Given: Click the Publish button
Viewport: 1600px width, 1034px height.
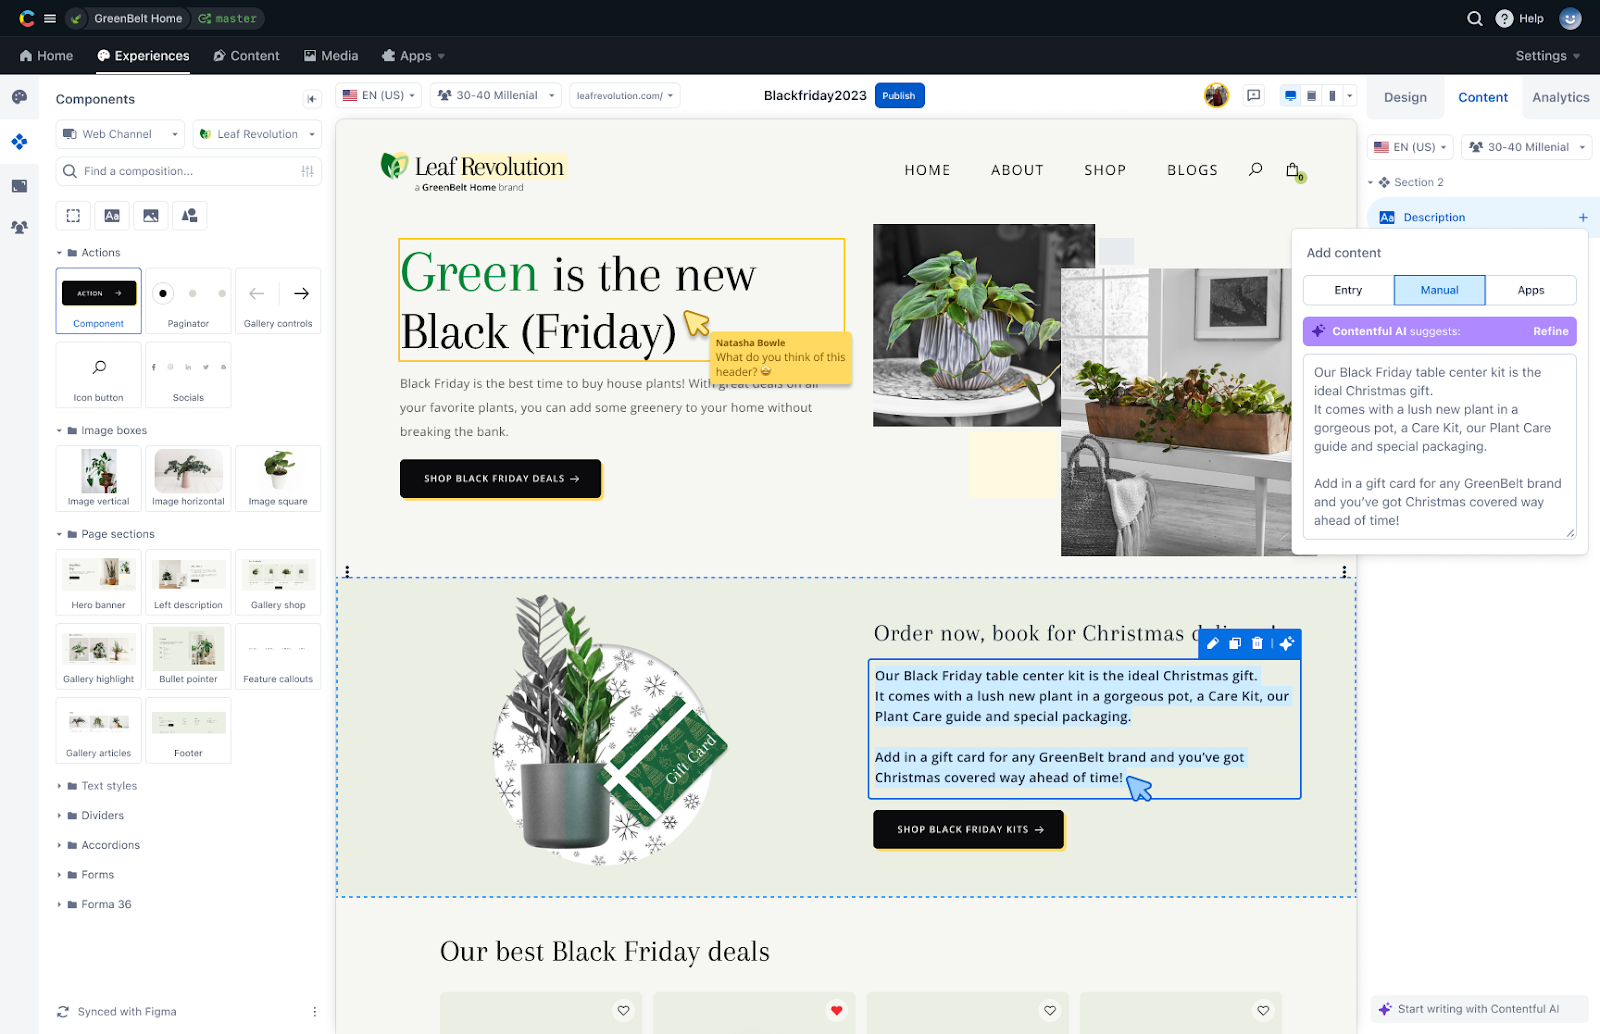Looking at the screenshot, I should tap(898, 95).
